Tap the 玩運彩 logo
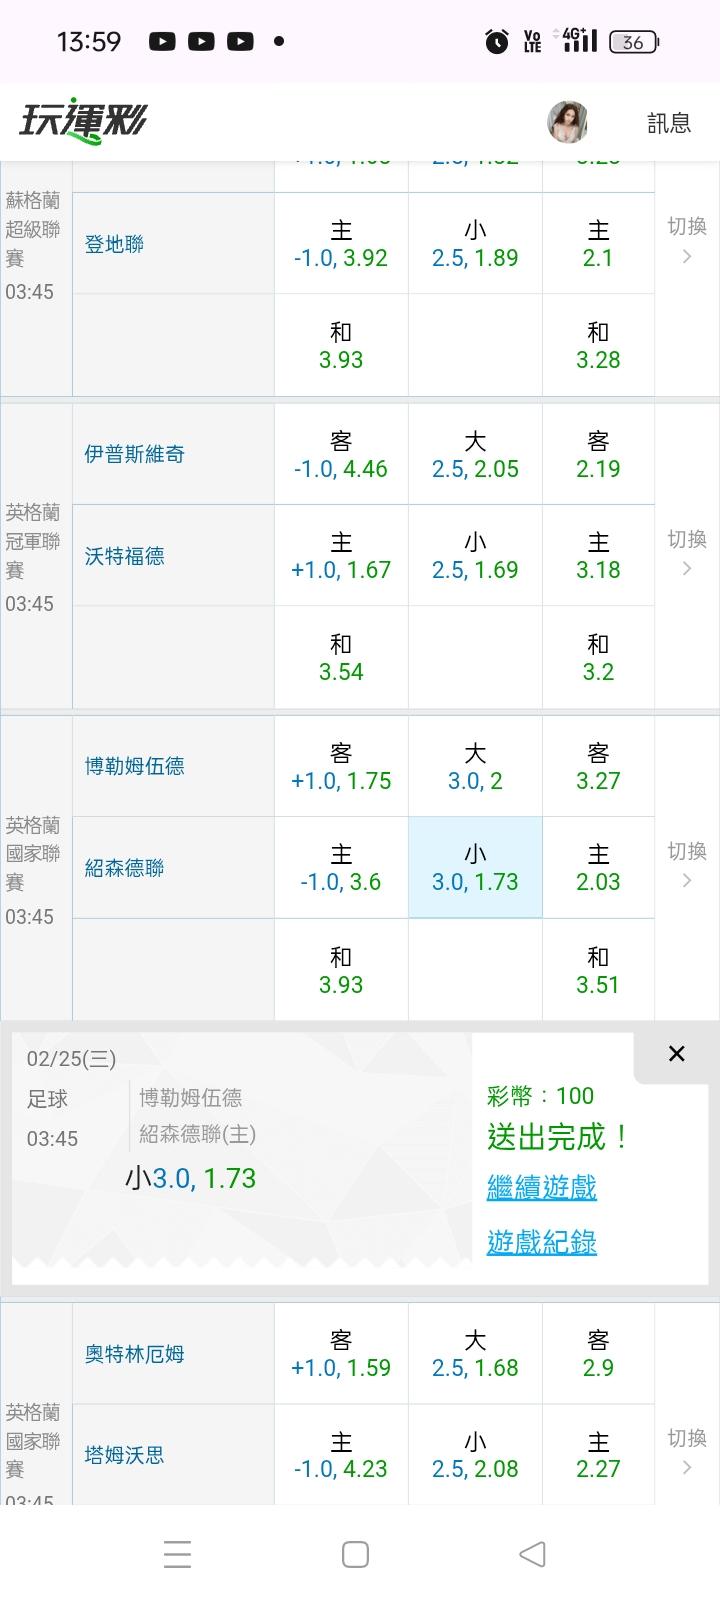 coord(83,122)
